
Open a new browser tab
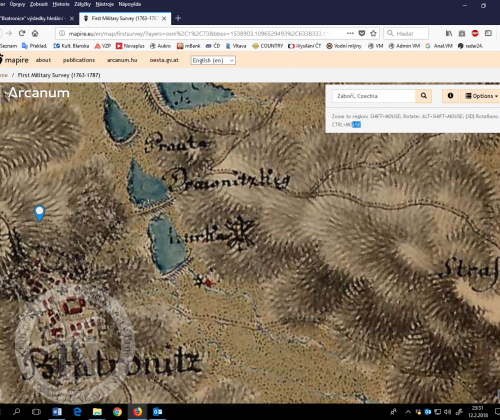pos(178,18)
